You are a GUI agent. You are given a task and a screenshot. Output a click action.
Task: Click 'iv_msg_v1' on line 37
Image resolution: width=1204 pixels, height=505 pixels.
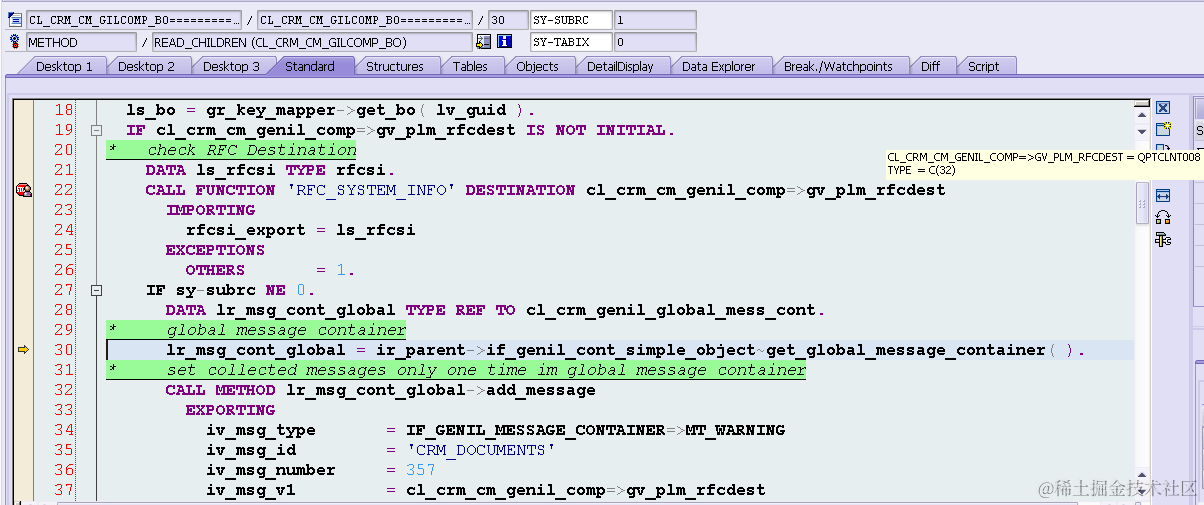click(x=251, y=490)
